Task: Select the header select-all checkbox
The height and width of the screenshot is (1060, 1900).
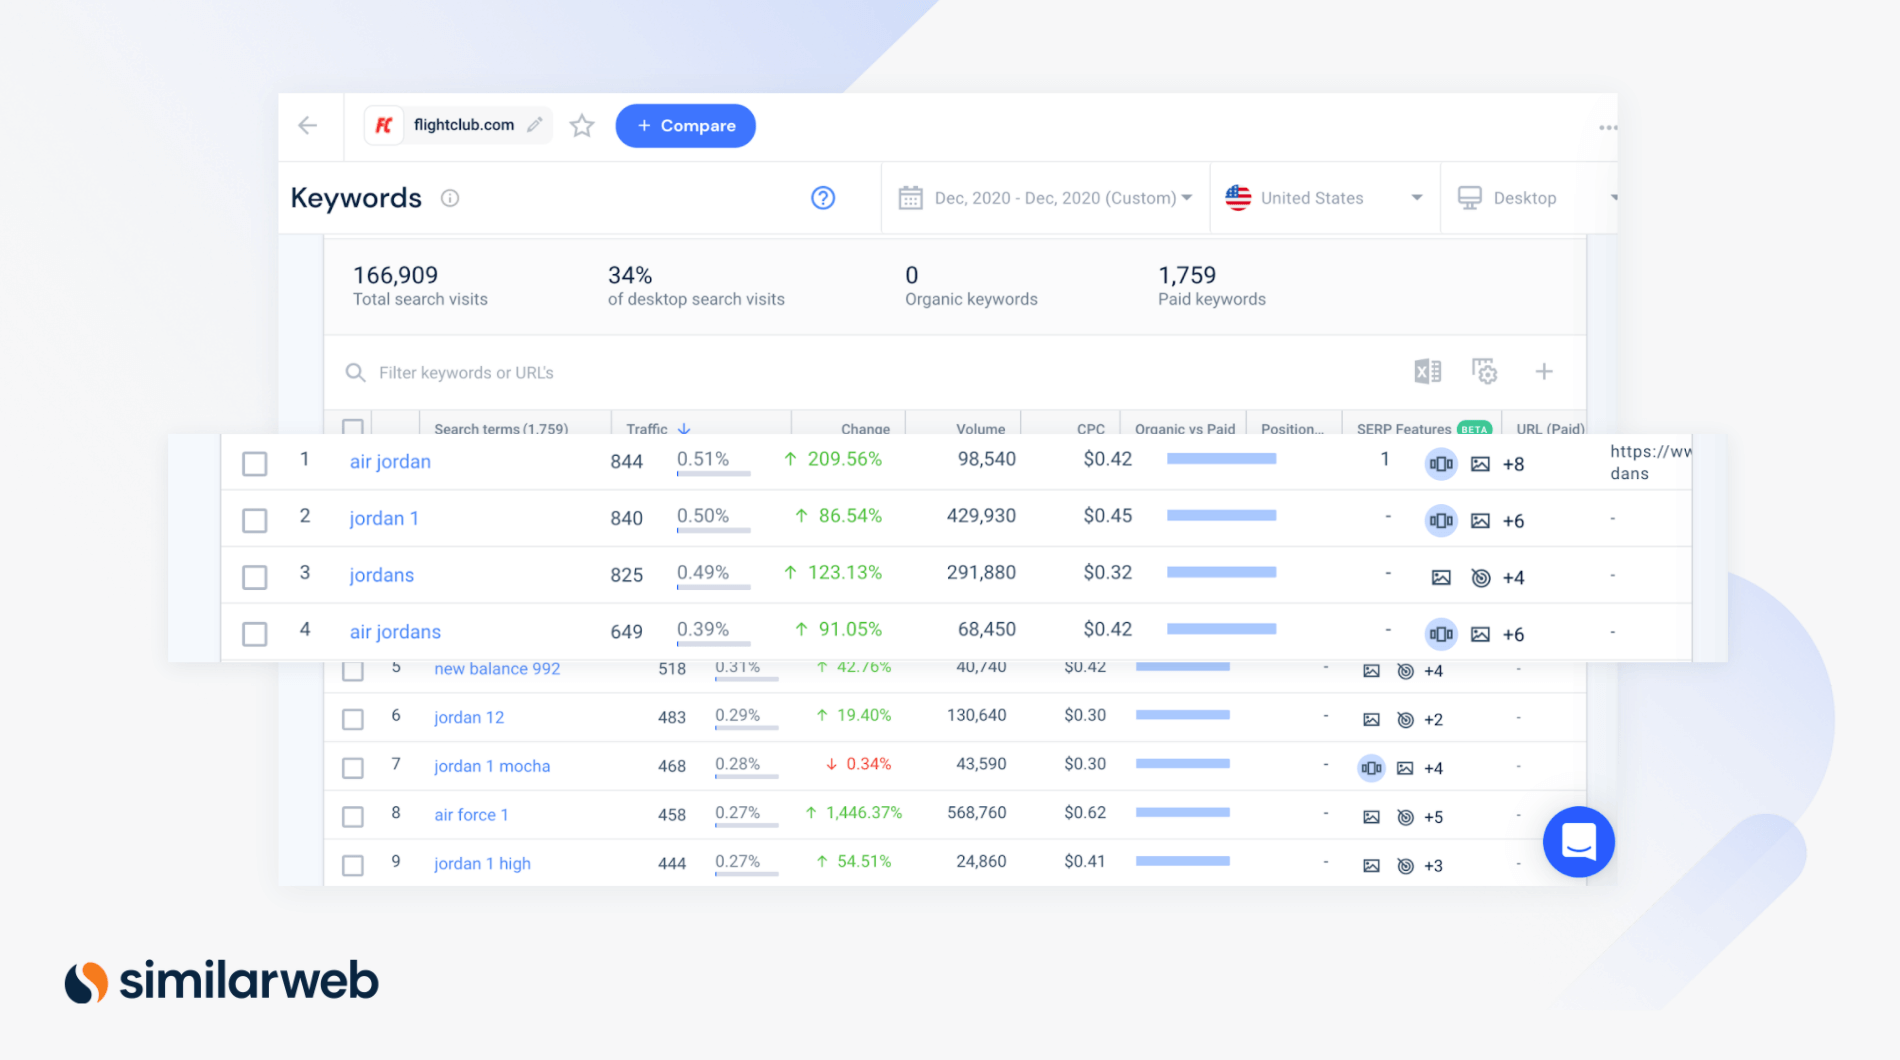Action: [352, 429]
